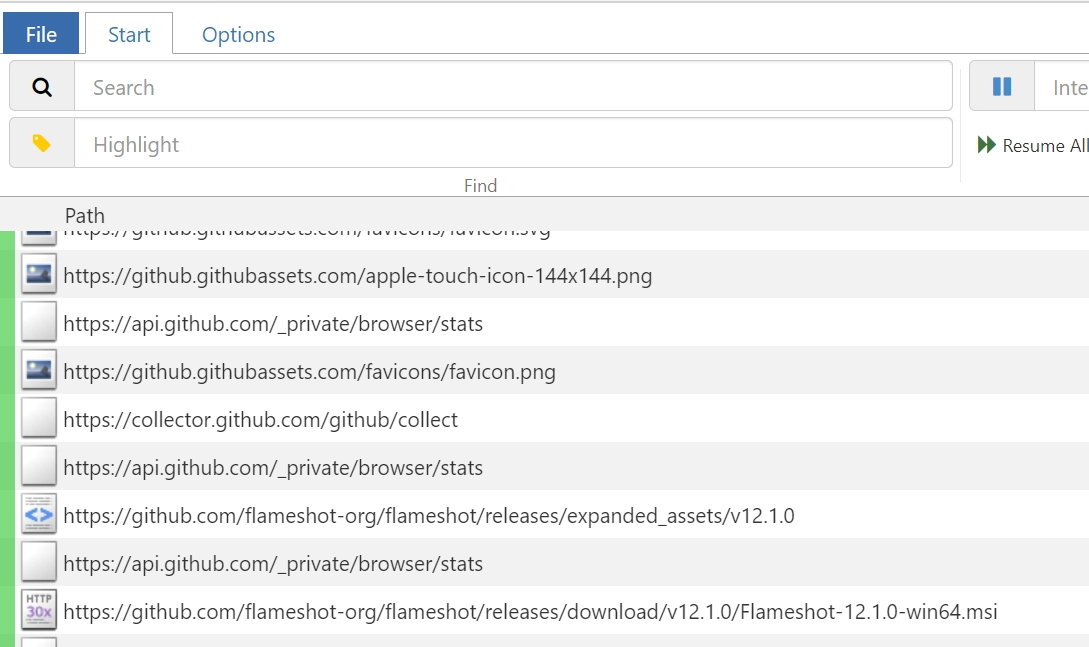
Task: Click the blank document icon on the first browser stats request
Action: (36, 322)
